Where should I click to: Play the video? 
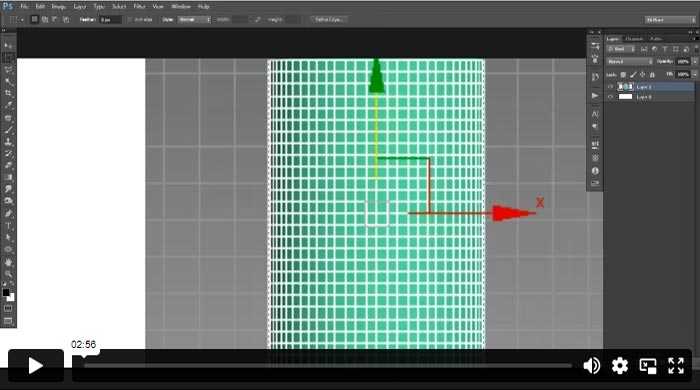pos(36,365)
